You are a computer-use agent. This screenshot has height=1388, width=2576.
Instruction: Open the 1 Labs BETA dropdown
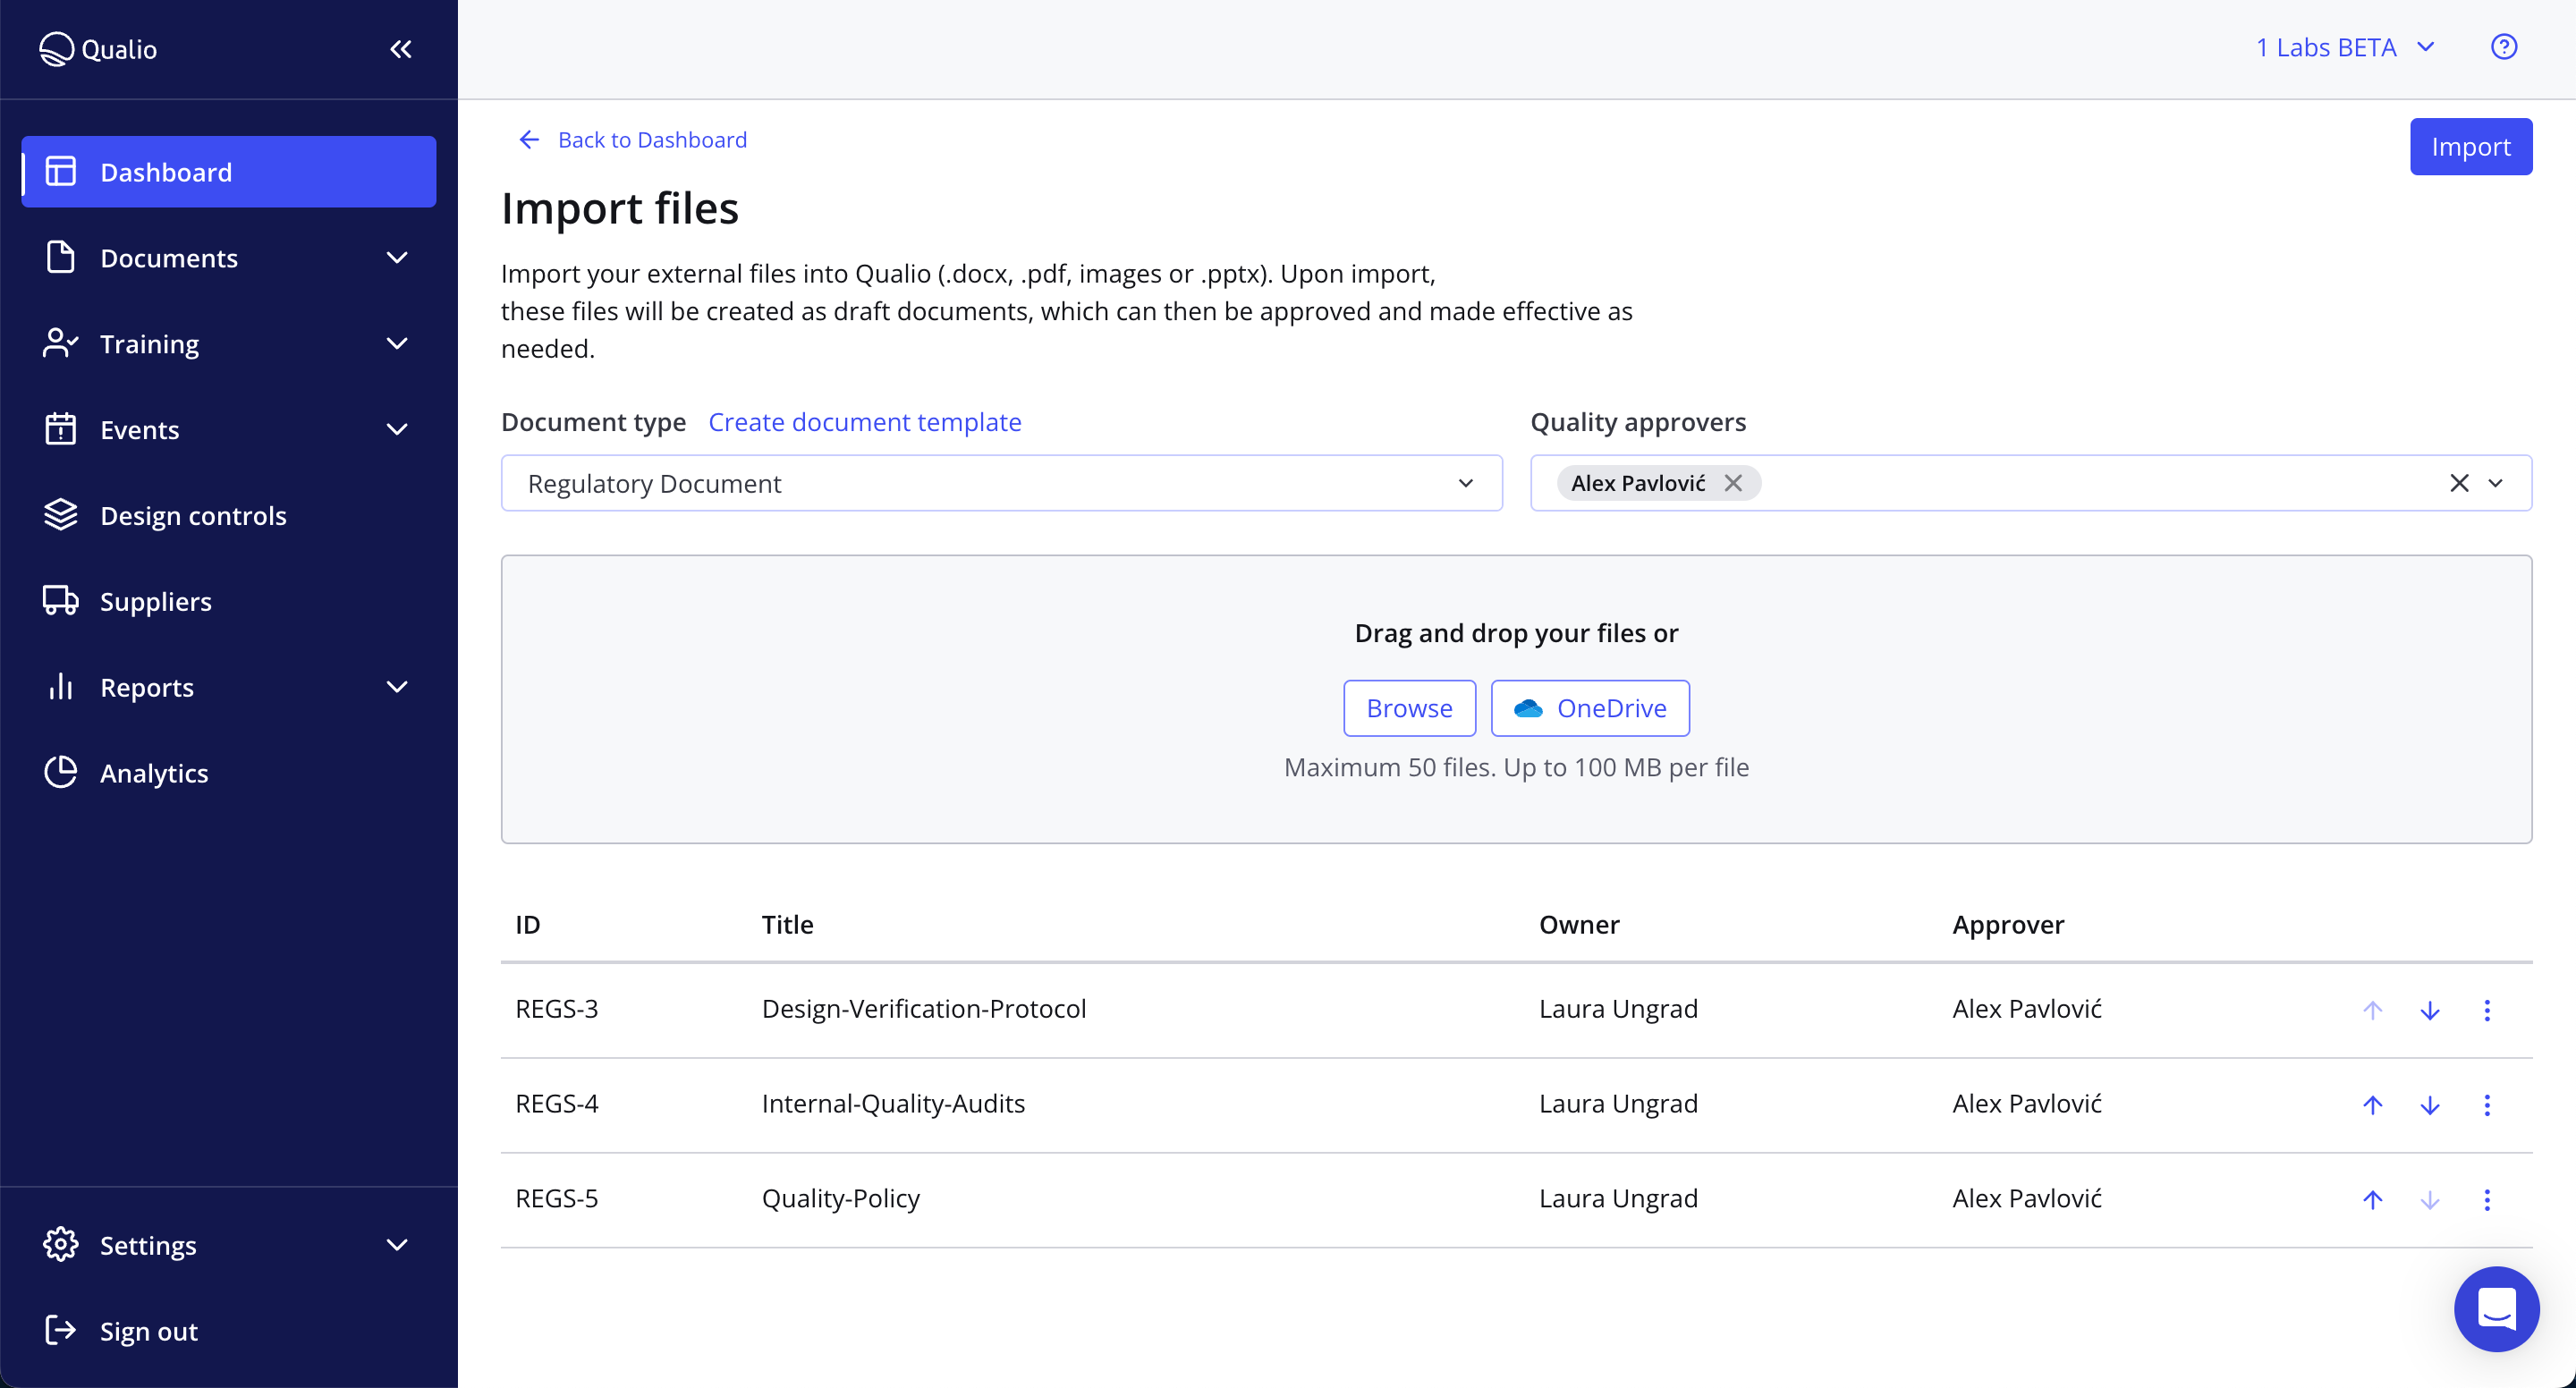[x=2347, y=46]
